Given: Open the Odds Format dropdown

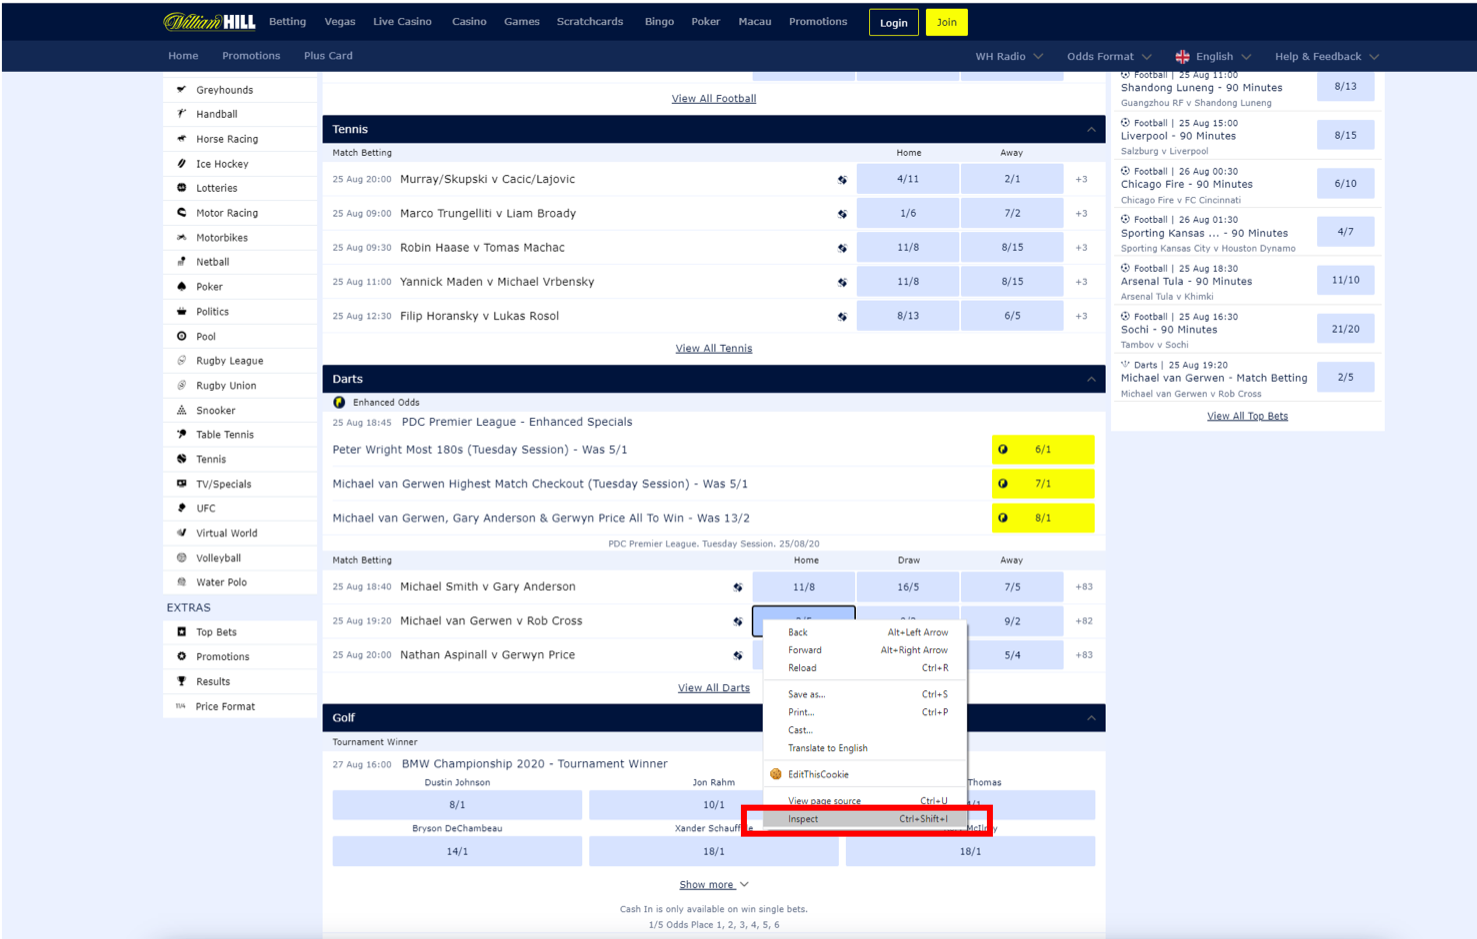Looking at the screenshot, I should pyautogui.click(x=1109, y=56).
